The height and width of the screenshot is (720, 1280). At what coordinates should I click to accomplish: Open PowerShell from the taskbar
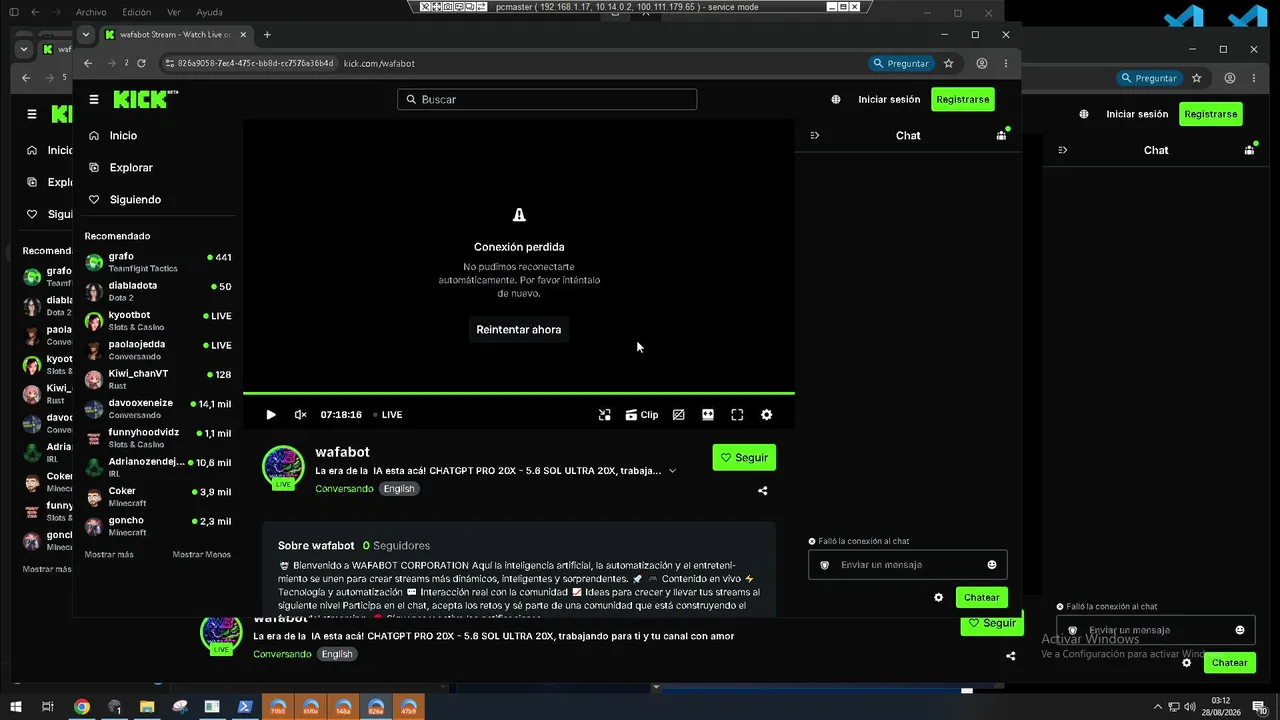coord(245,707)
